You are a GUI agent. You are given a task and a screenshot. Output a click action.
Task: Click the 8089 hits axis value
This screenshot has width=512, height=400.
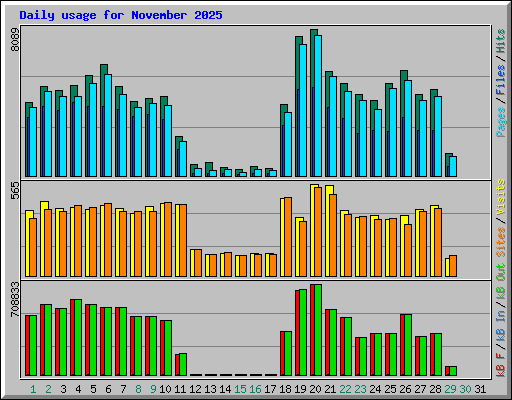click(15, 39)
